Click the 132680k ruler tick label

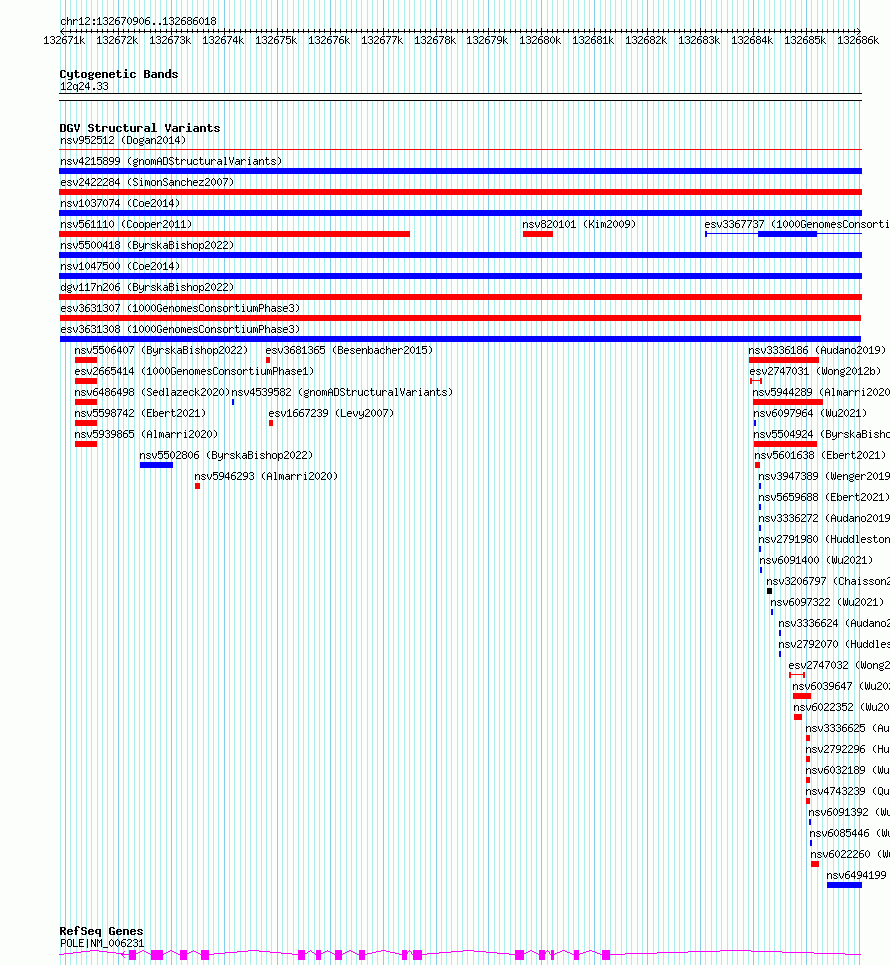tap(540, 40)
